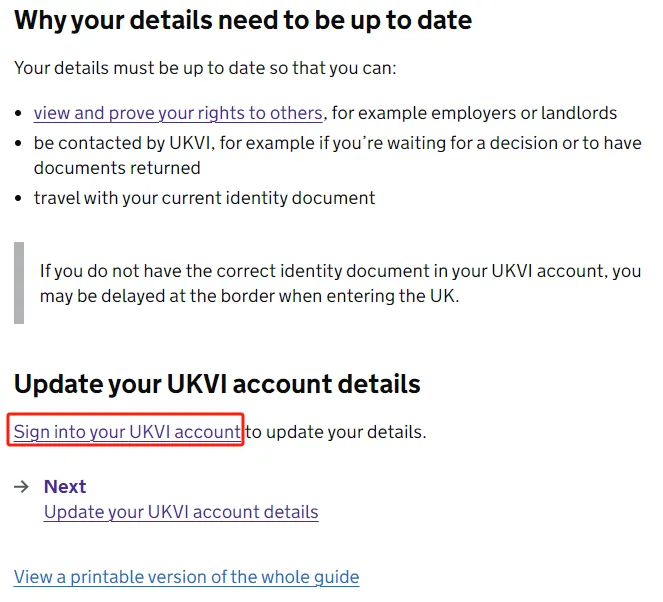Image resolution: width=663 pixels, height=602 pixels.
Task: Click the 'travel with your current identity document' text
Action: click(x=205, y=198)
